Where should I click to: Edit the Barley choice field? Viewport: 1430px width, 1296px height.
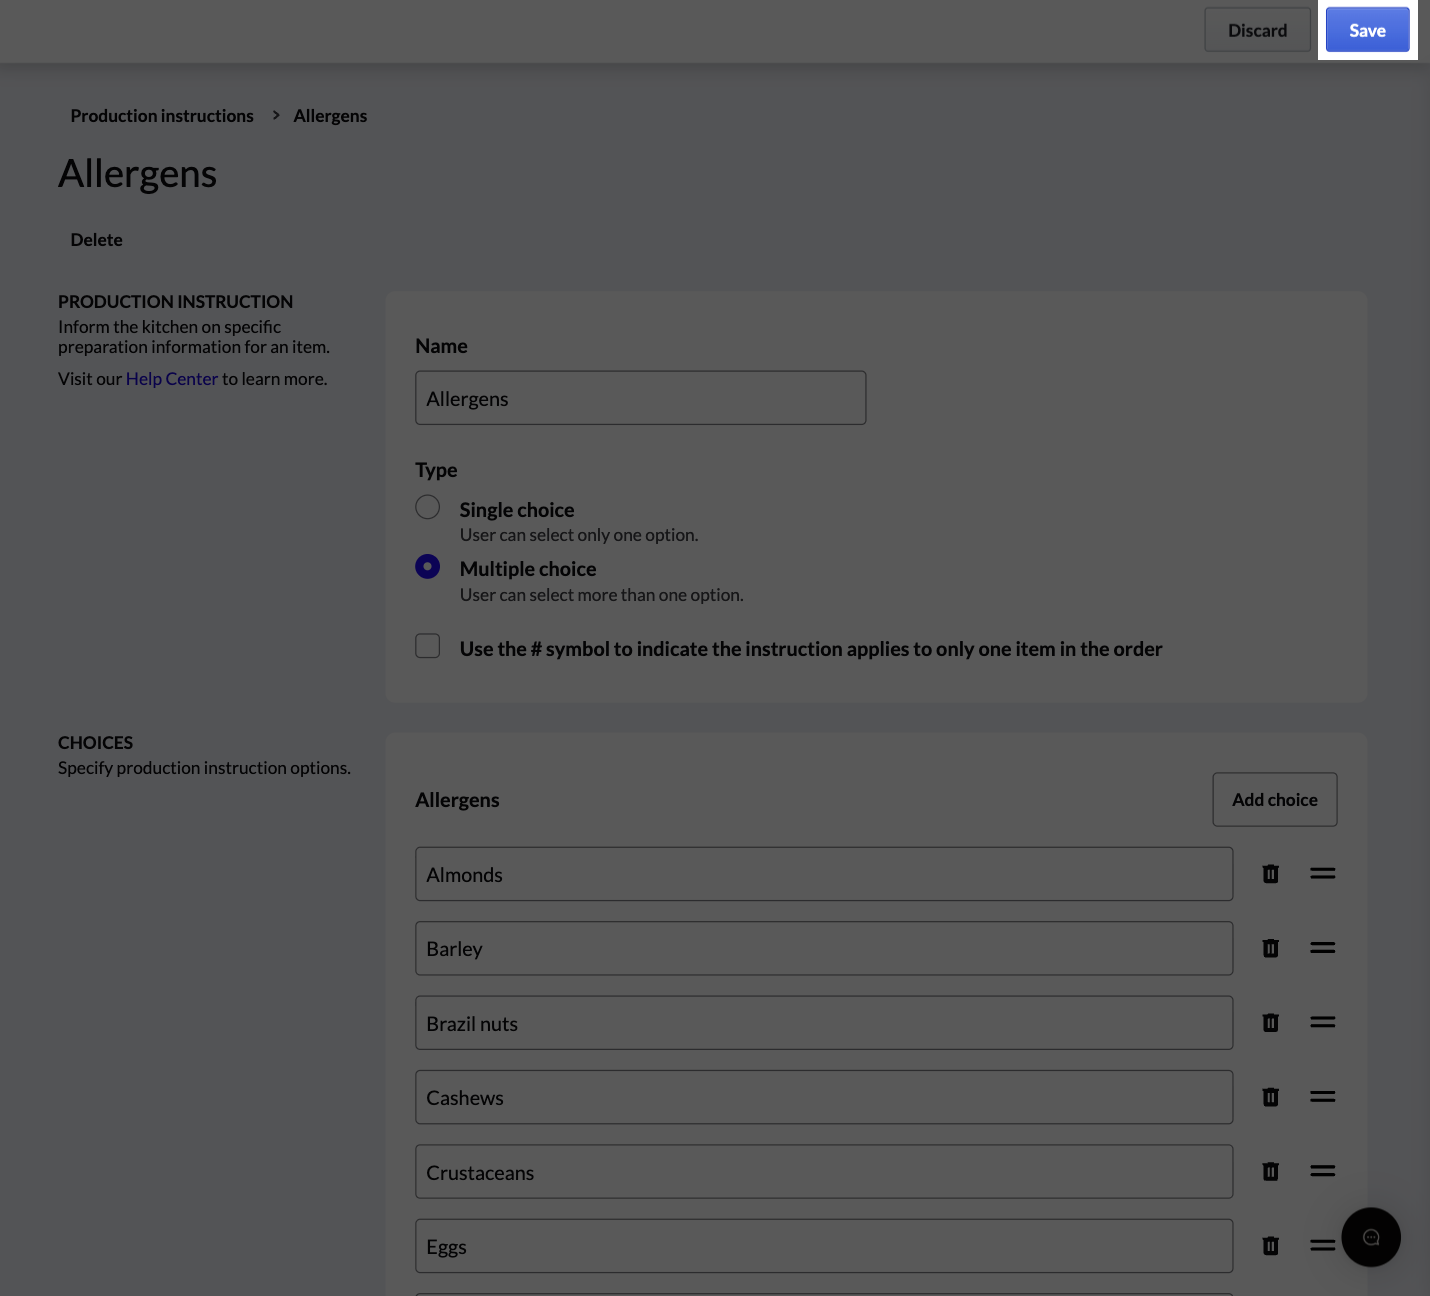(x=824, y=948)
